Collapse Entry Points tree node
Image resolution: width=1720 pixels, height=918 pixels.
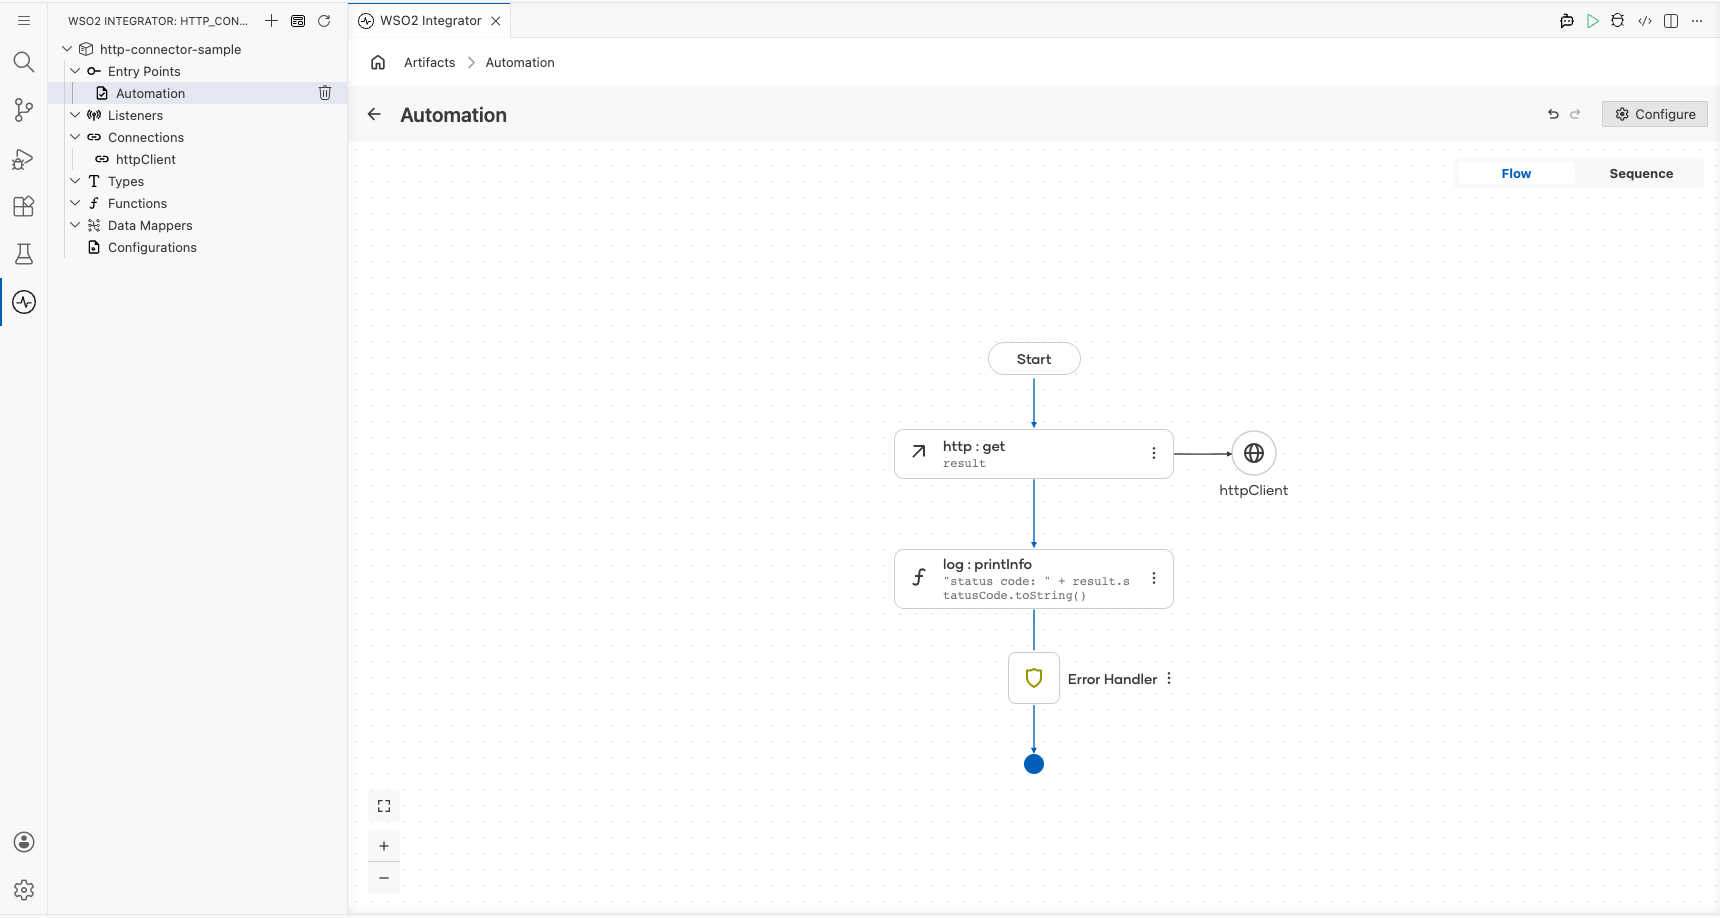[75, 71]
